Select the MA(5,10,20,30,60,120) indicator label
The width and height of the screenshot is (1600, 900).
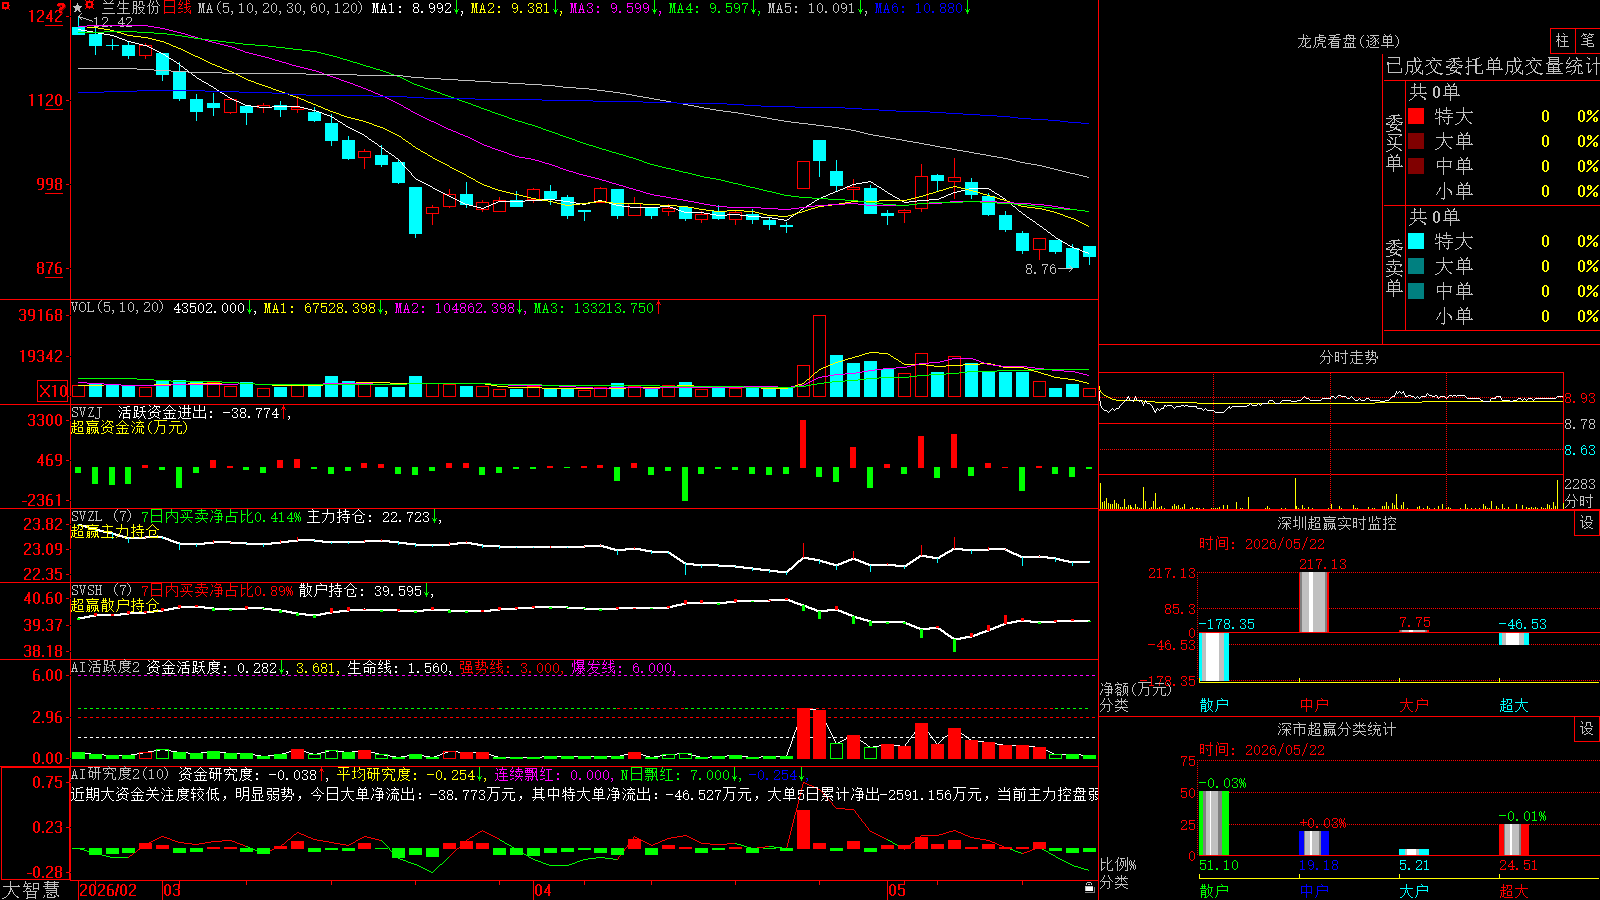280,8
